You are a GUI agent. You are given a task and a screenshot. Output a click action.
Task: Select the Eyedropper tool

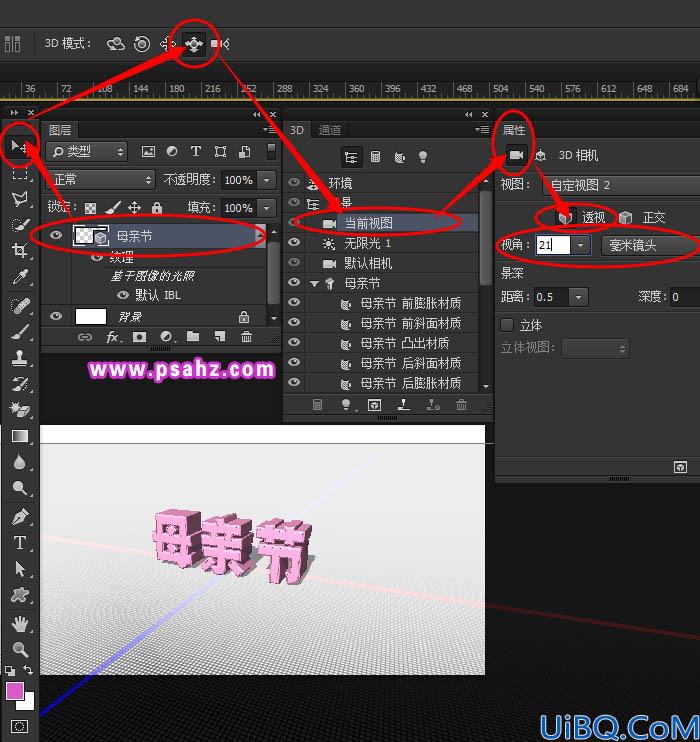tap(19, 277)
